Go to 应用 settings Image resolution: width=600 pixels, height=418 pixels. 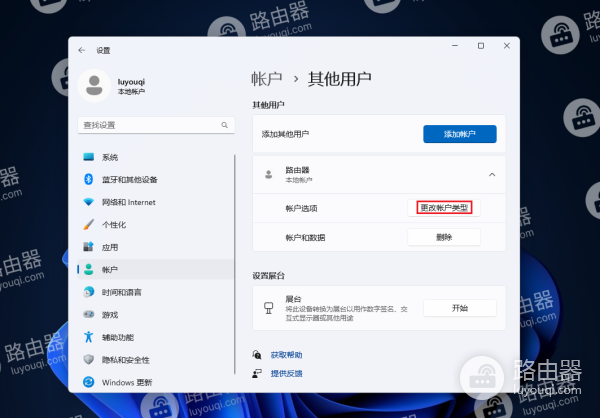(156, 247)
